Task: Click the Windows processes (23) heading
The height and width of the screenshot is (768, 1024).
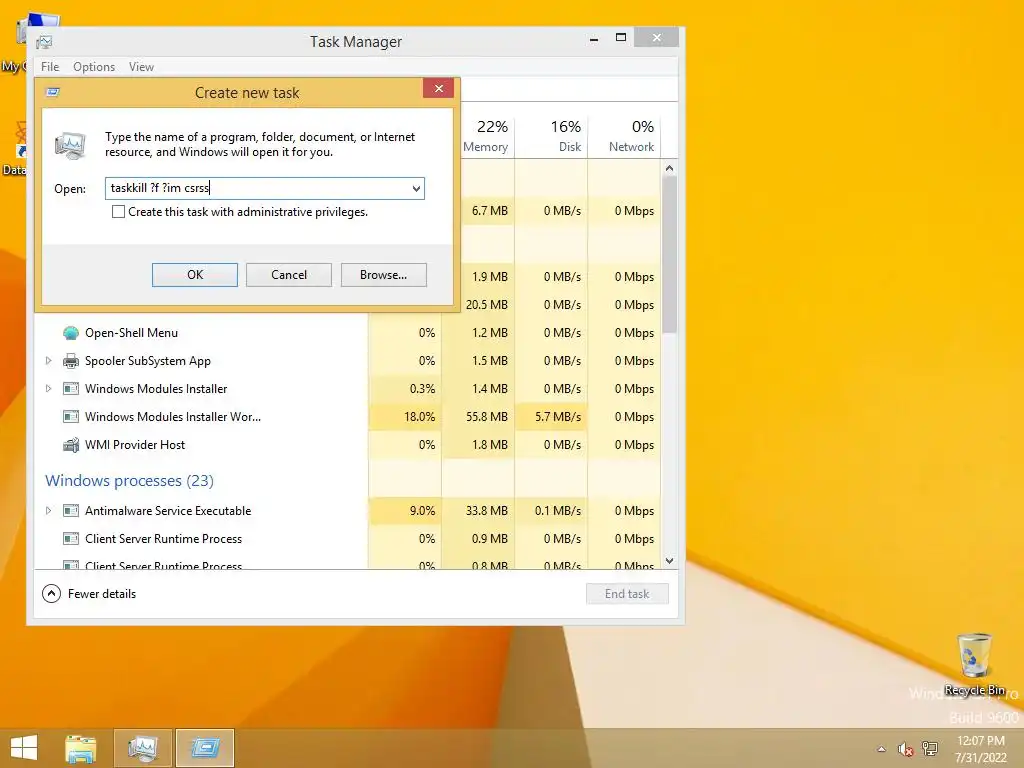Action: [x=129, y=481]
